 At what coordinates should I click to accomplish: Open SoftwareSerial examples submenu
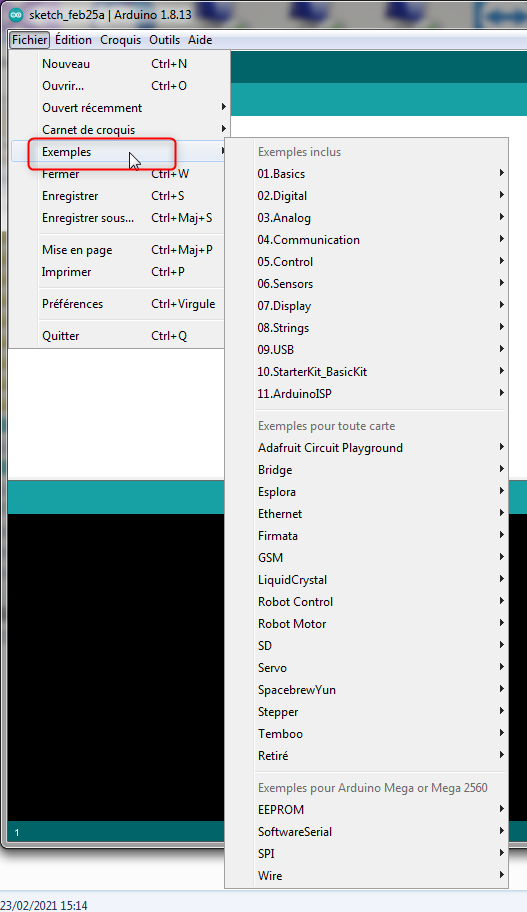366,832
